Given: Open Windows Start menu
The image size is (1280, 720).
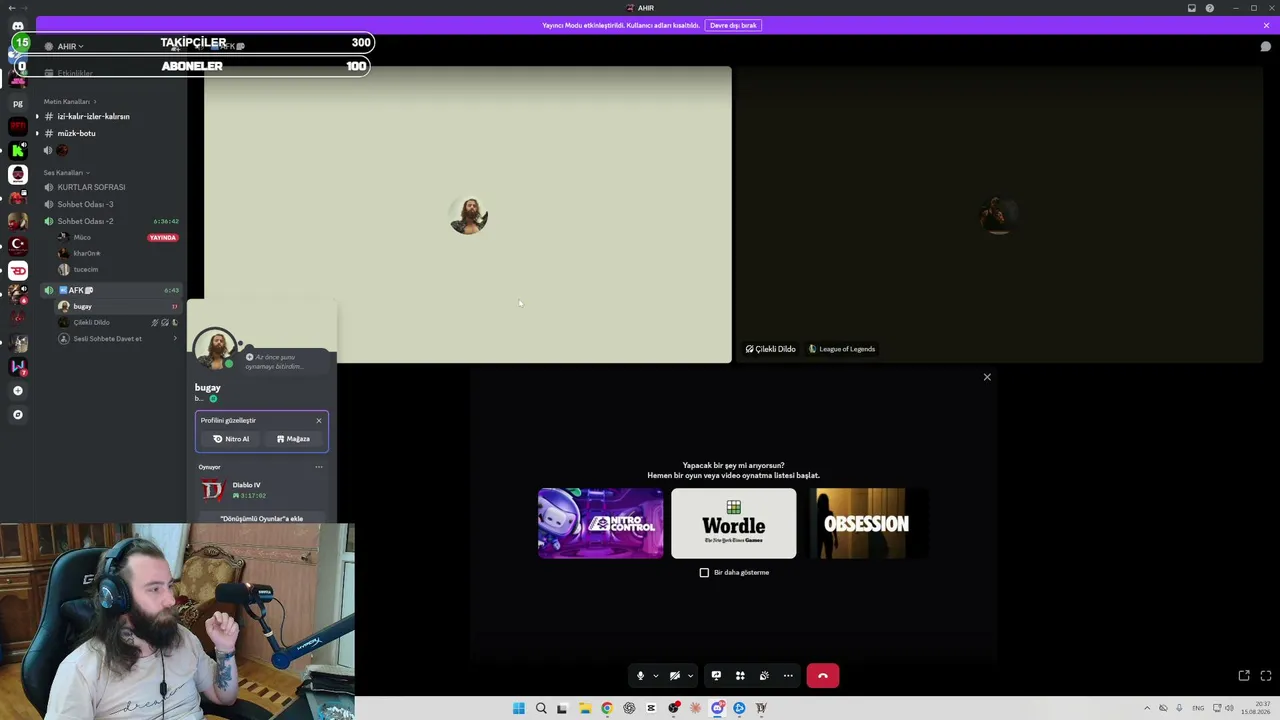Looking at the screenshot, I should click(519, 708).
